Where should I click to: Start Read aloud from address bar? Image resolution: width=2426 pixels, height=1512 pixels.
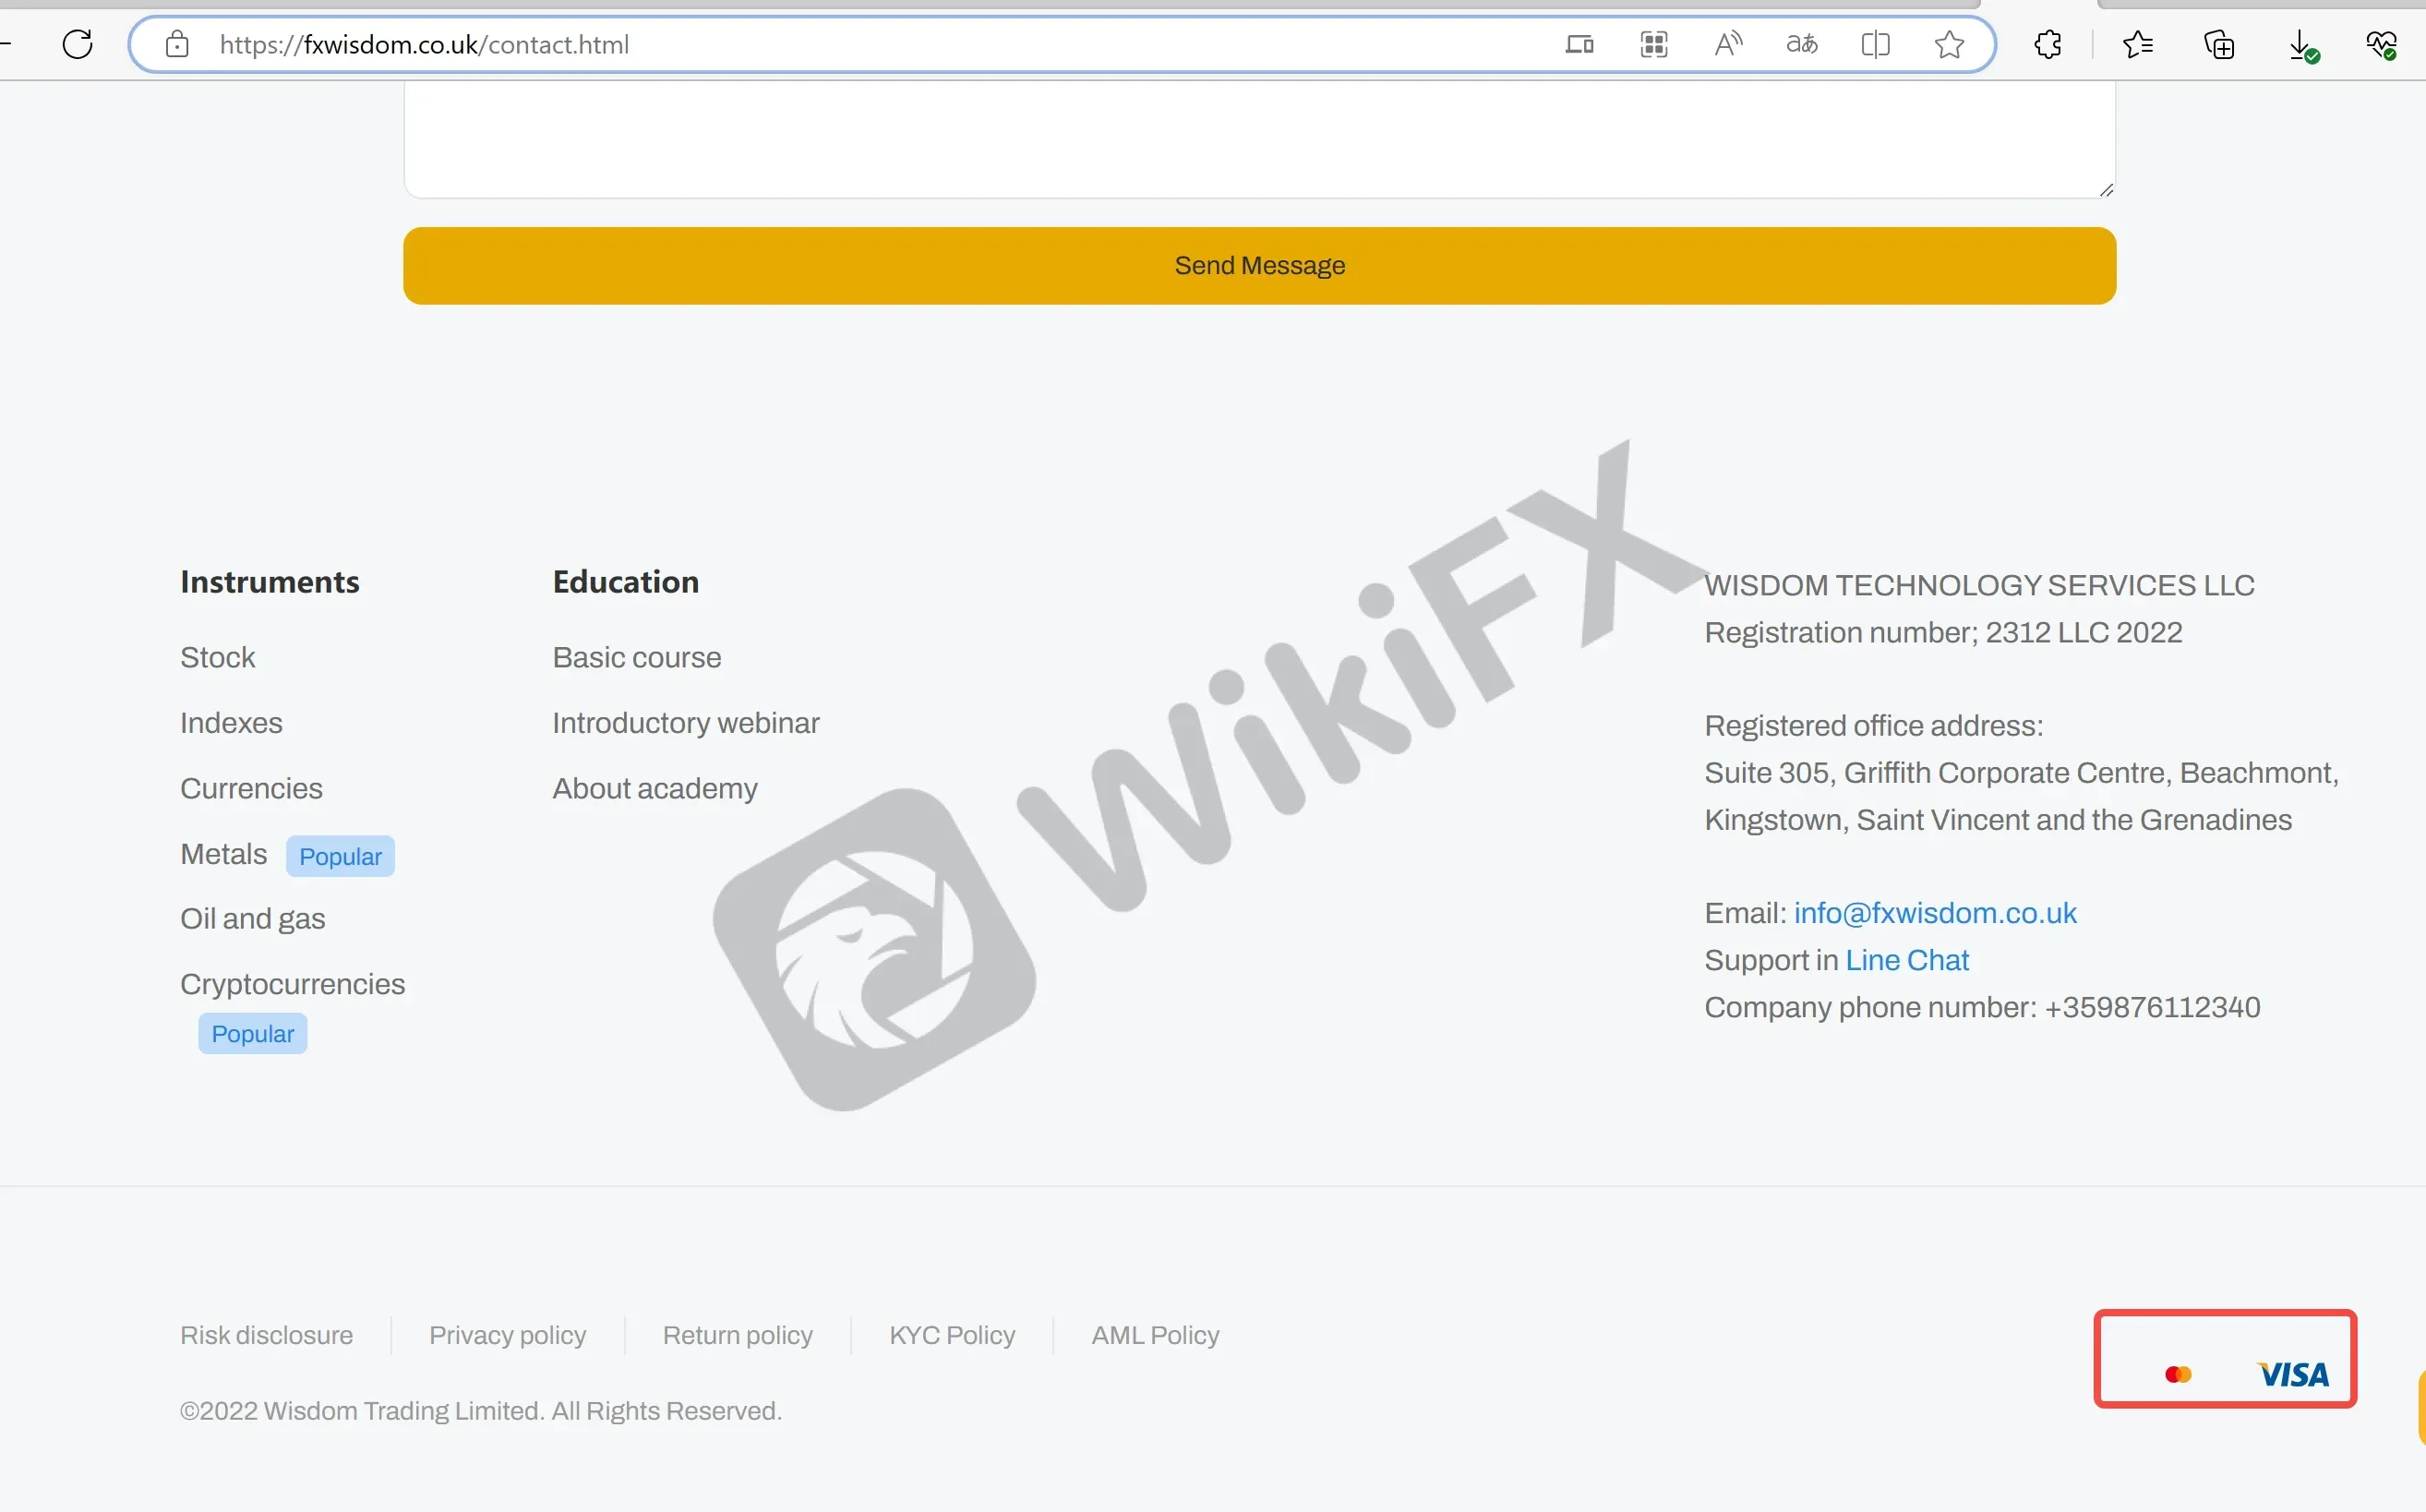(x=1728, y=44)
